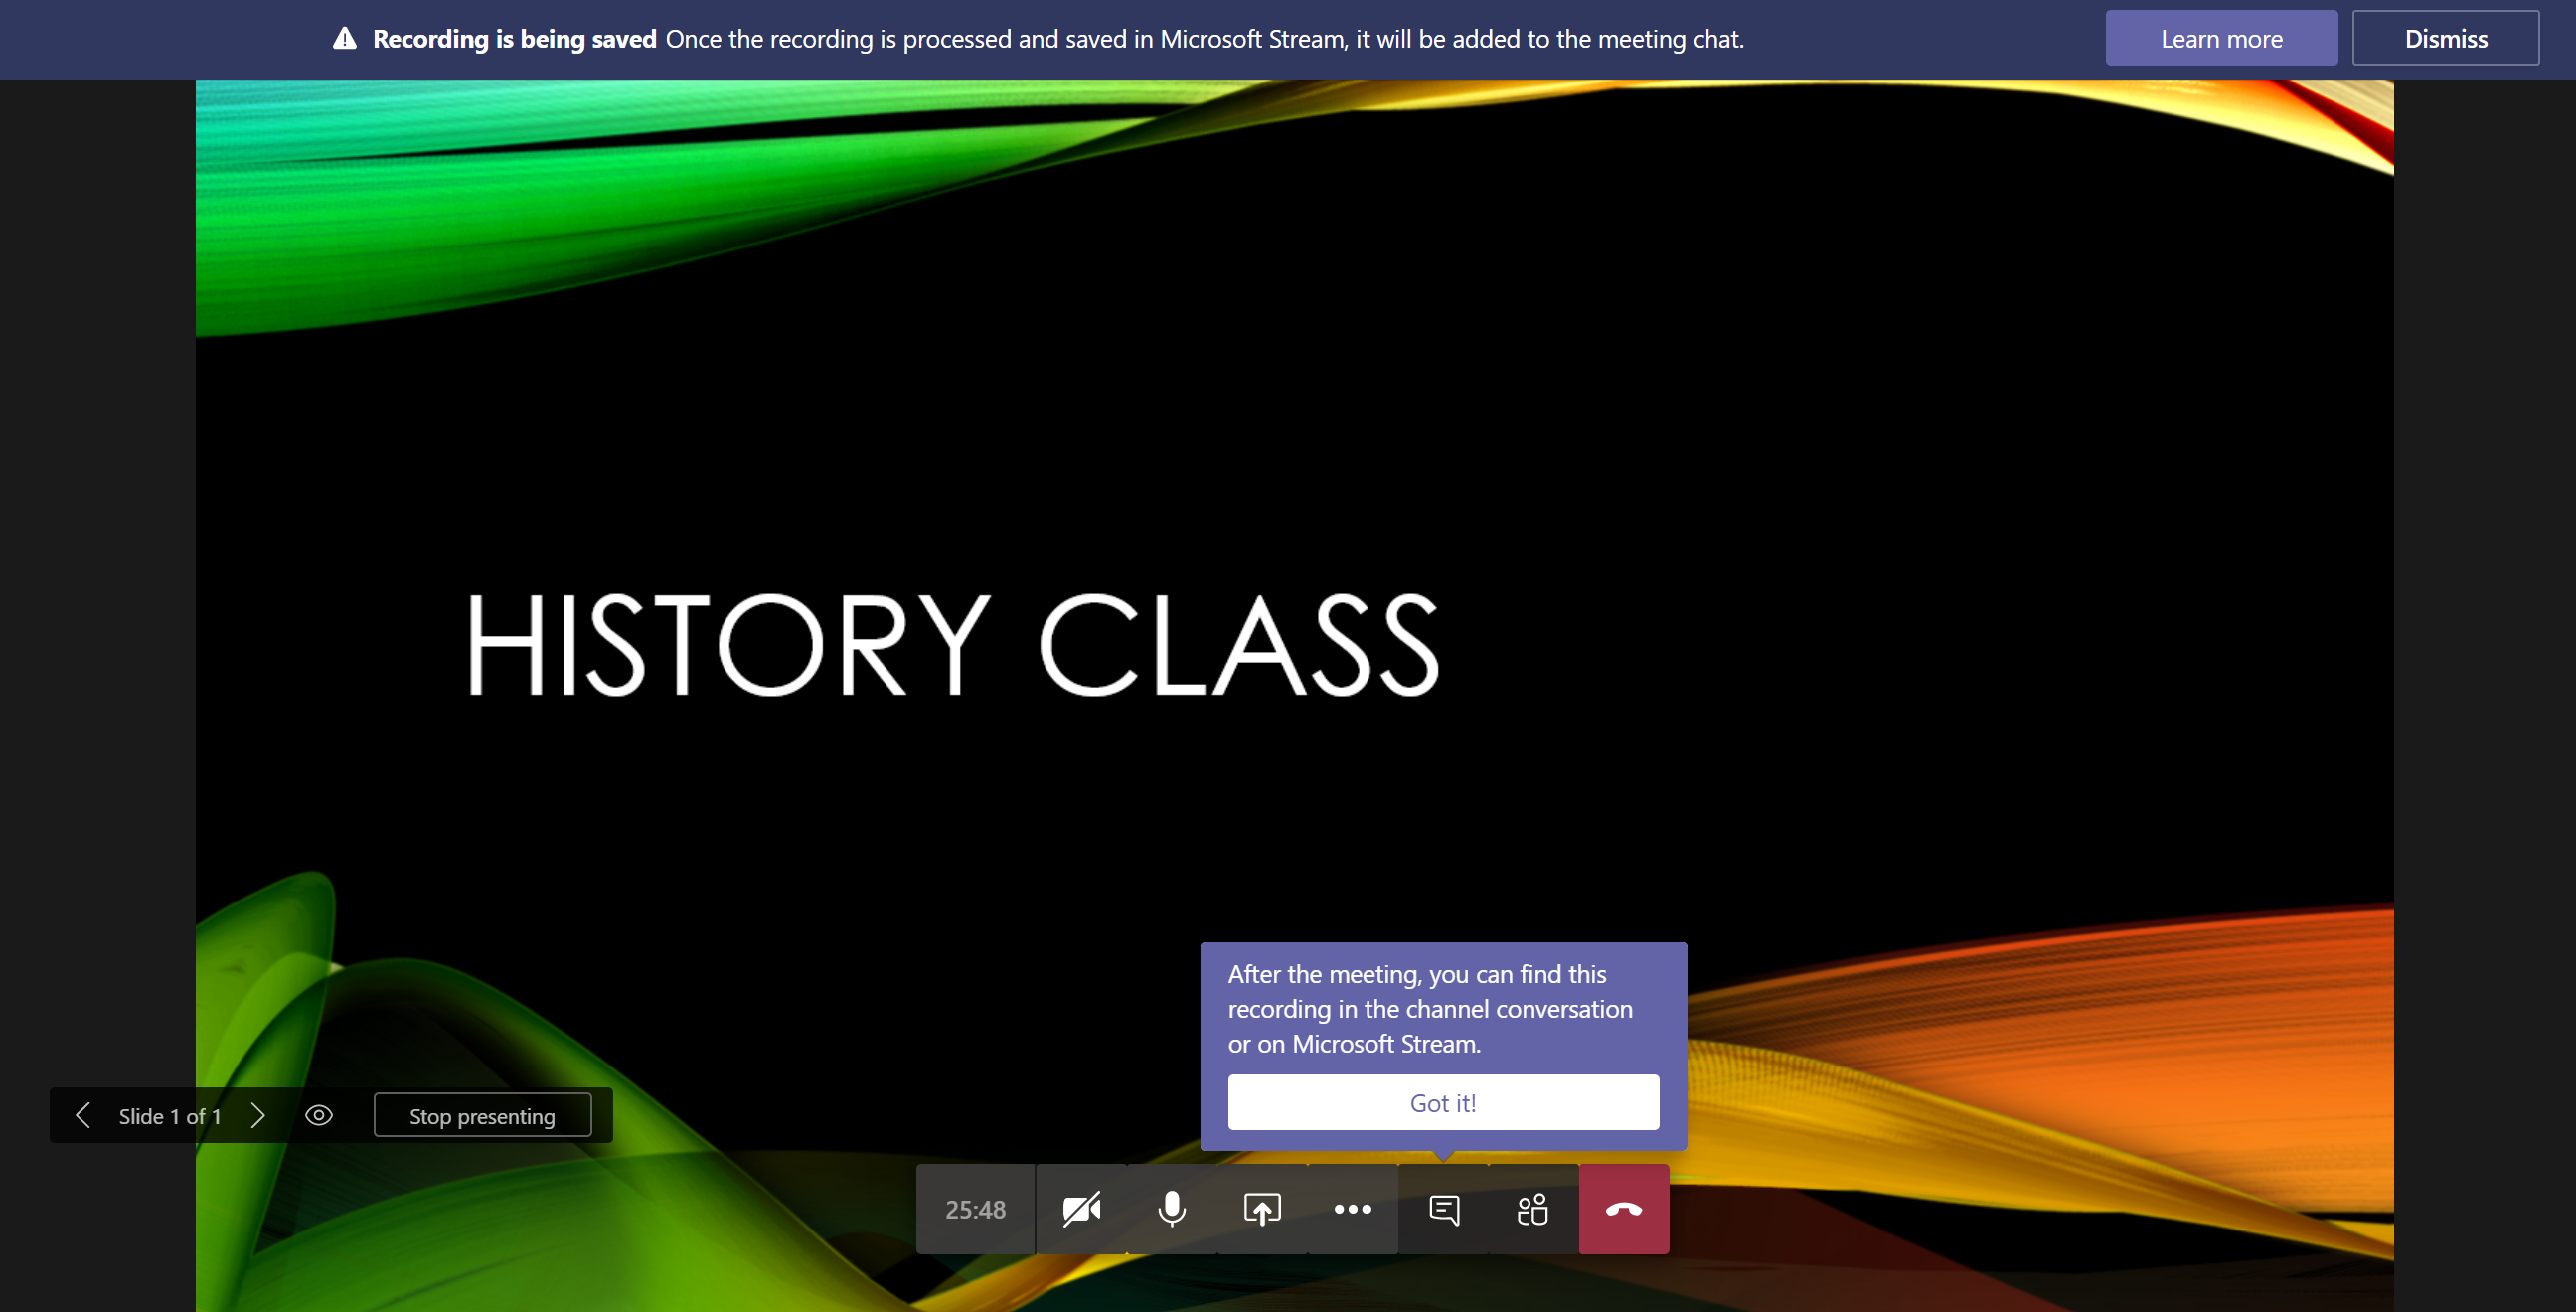Hang up the call
Screen dimensions: 2576x1312
pos(1623,1209)
